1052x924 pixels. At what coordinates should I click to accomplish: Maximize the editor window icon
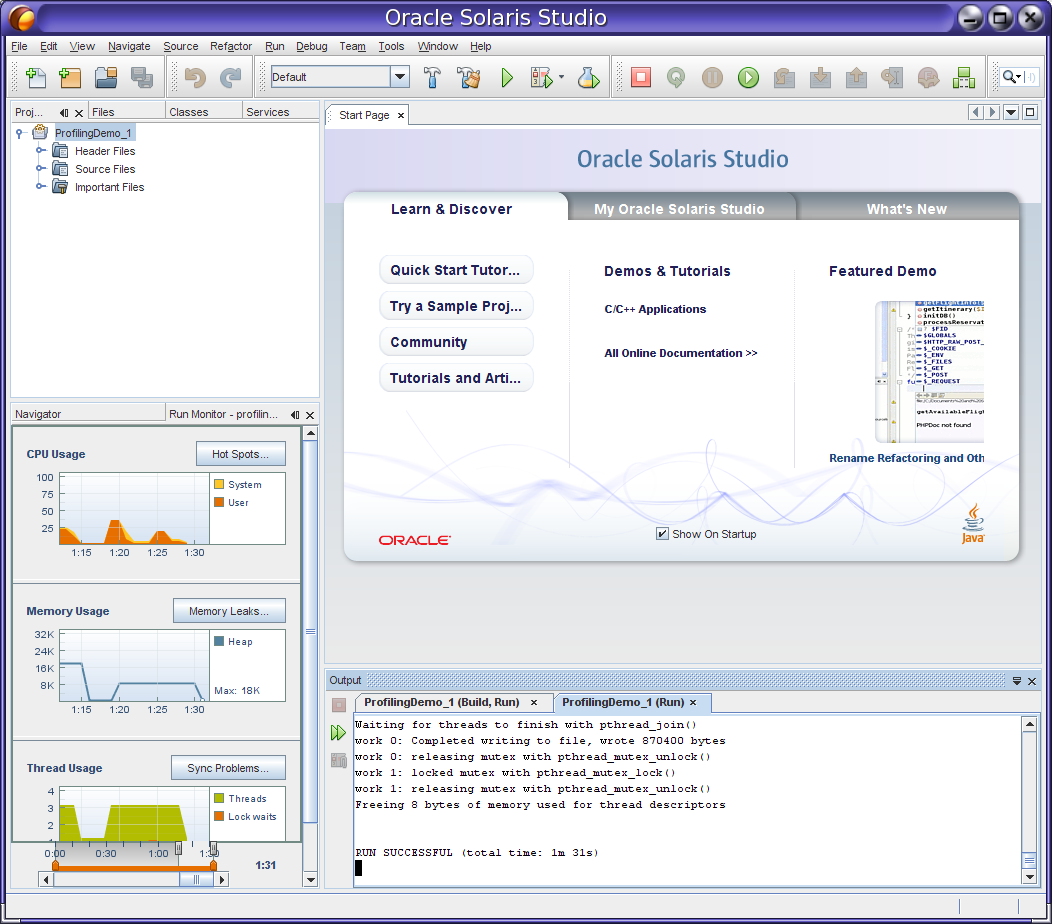point(1030,113)
